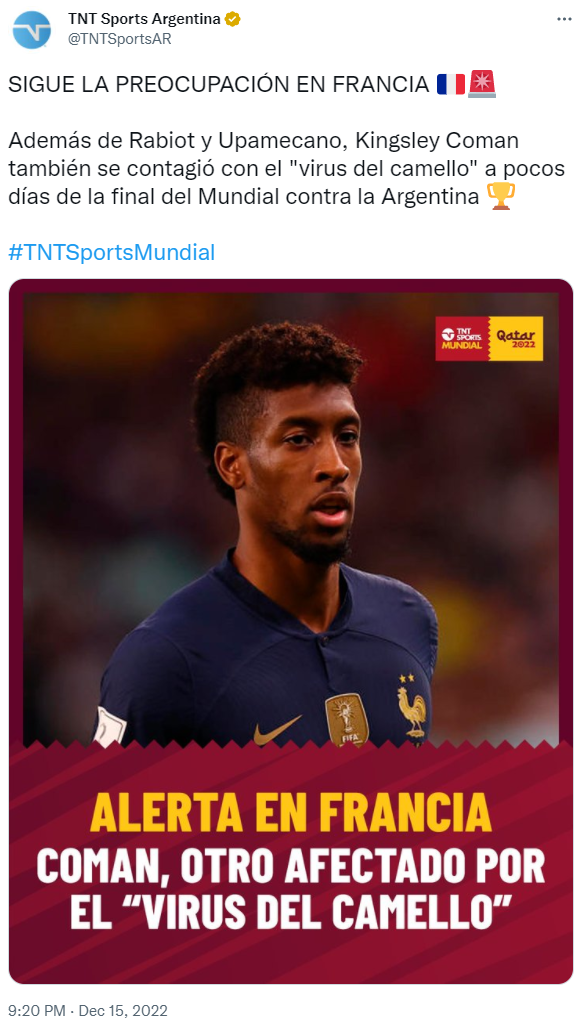Click the red siren emoji
Screen dimensions: 588x1025
click(481, 84)
